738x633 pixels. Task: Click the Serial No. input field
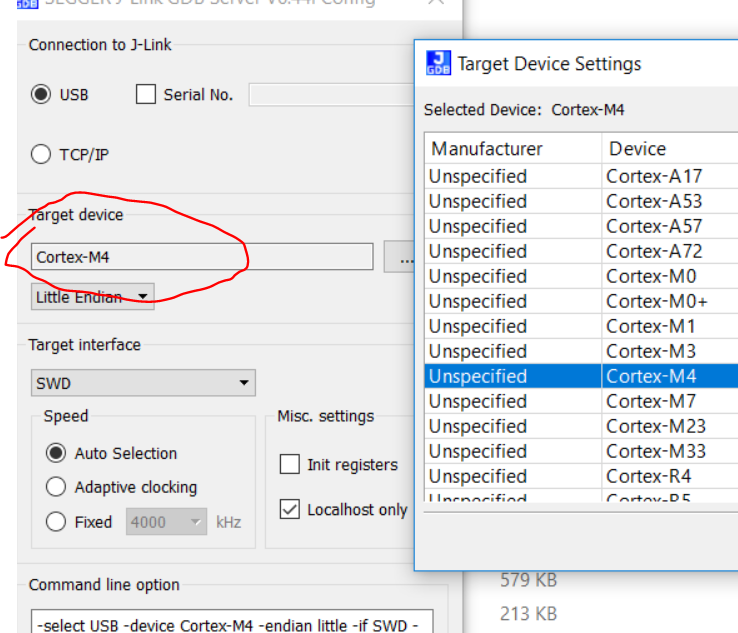point(330,95)
